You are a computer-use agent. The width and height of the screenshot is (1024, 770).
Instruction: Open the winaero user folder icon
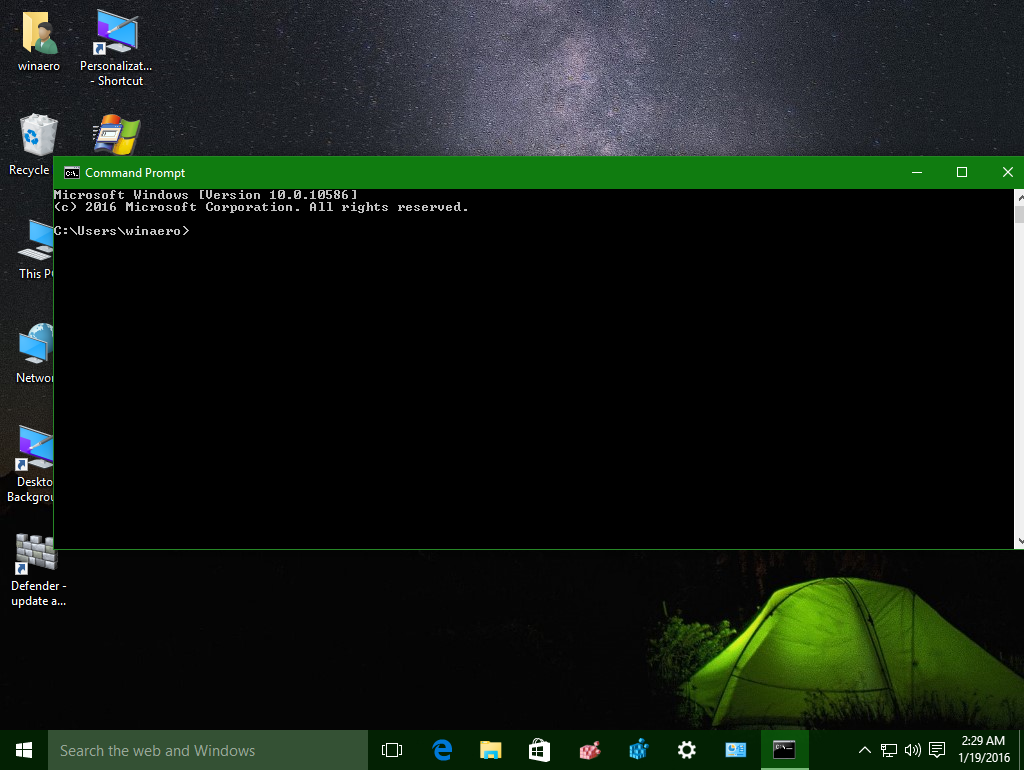(x=39, y=40)
